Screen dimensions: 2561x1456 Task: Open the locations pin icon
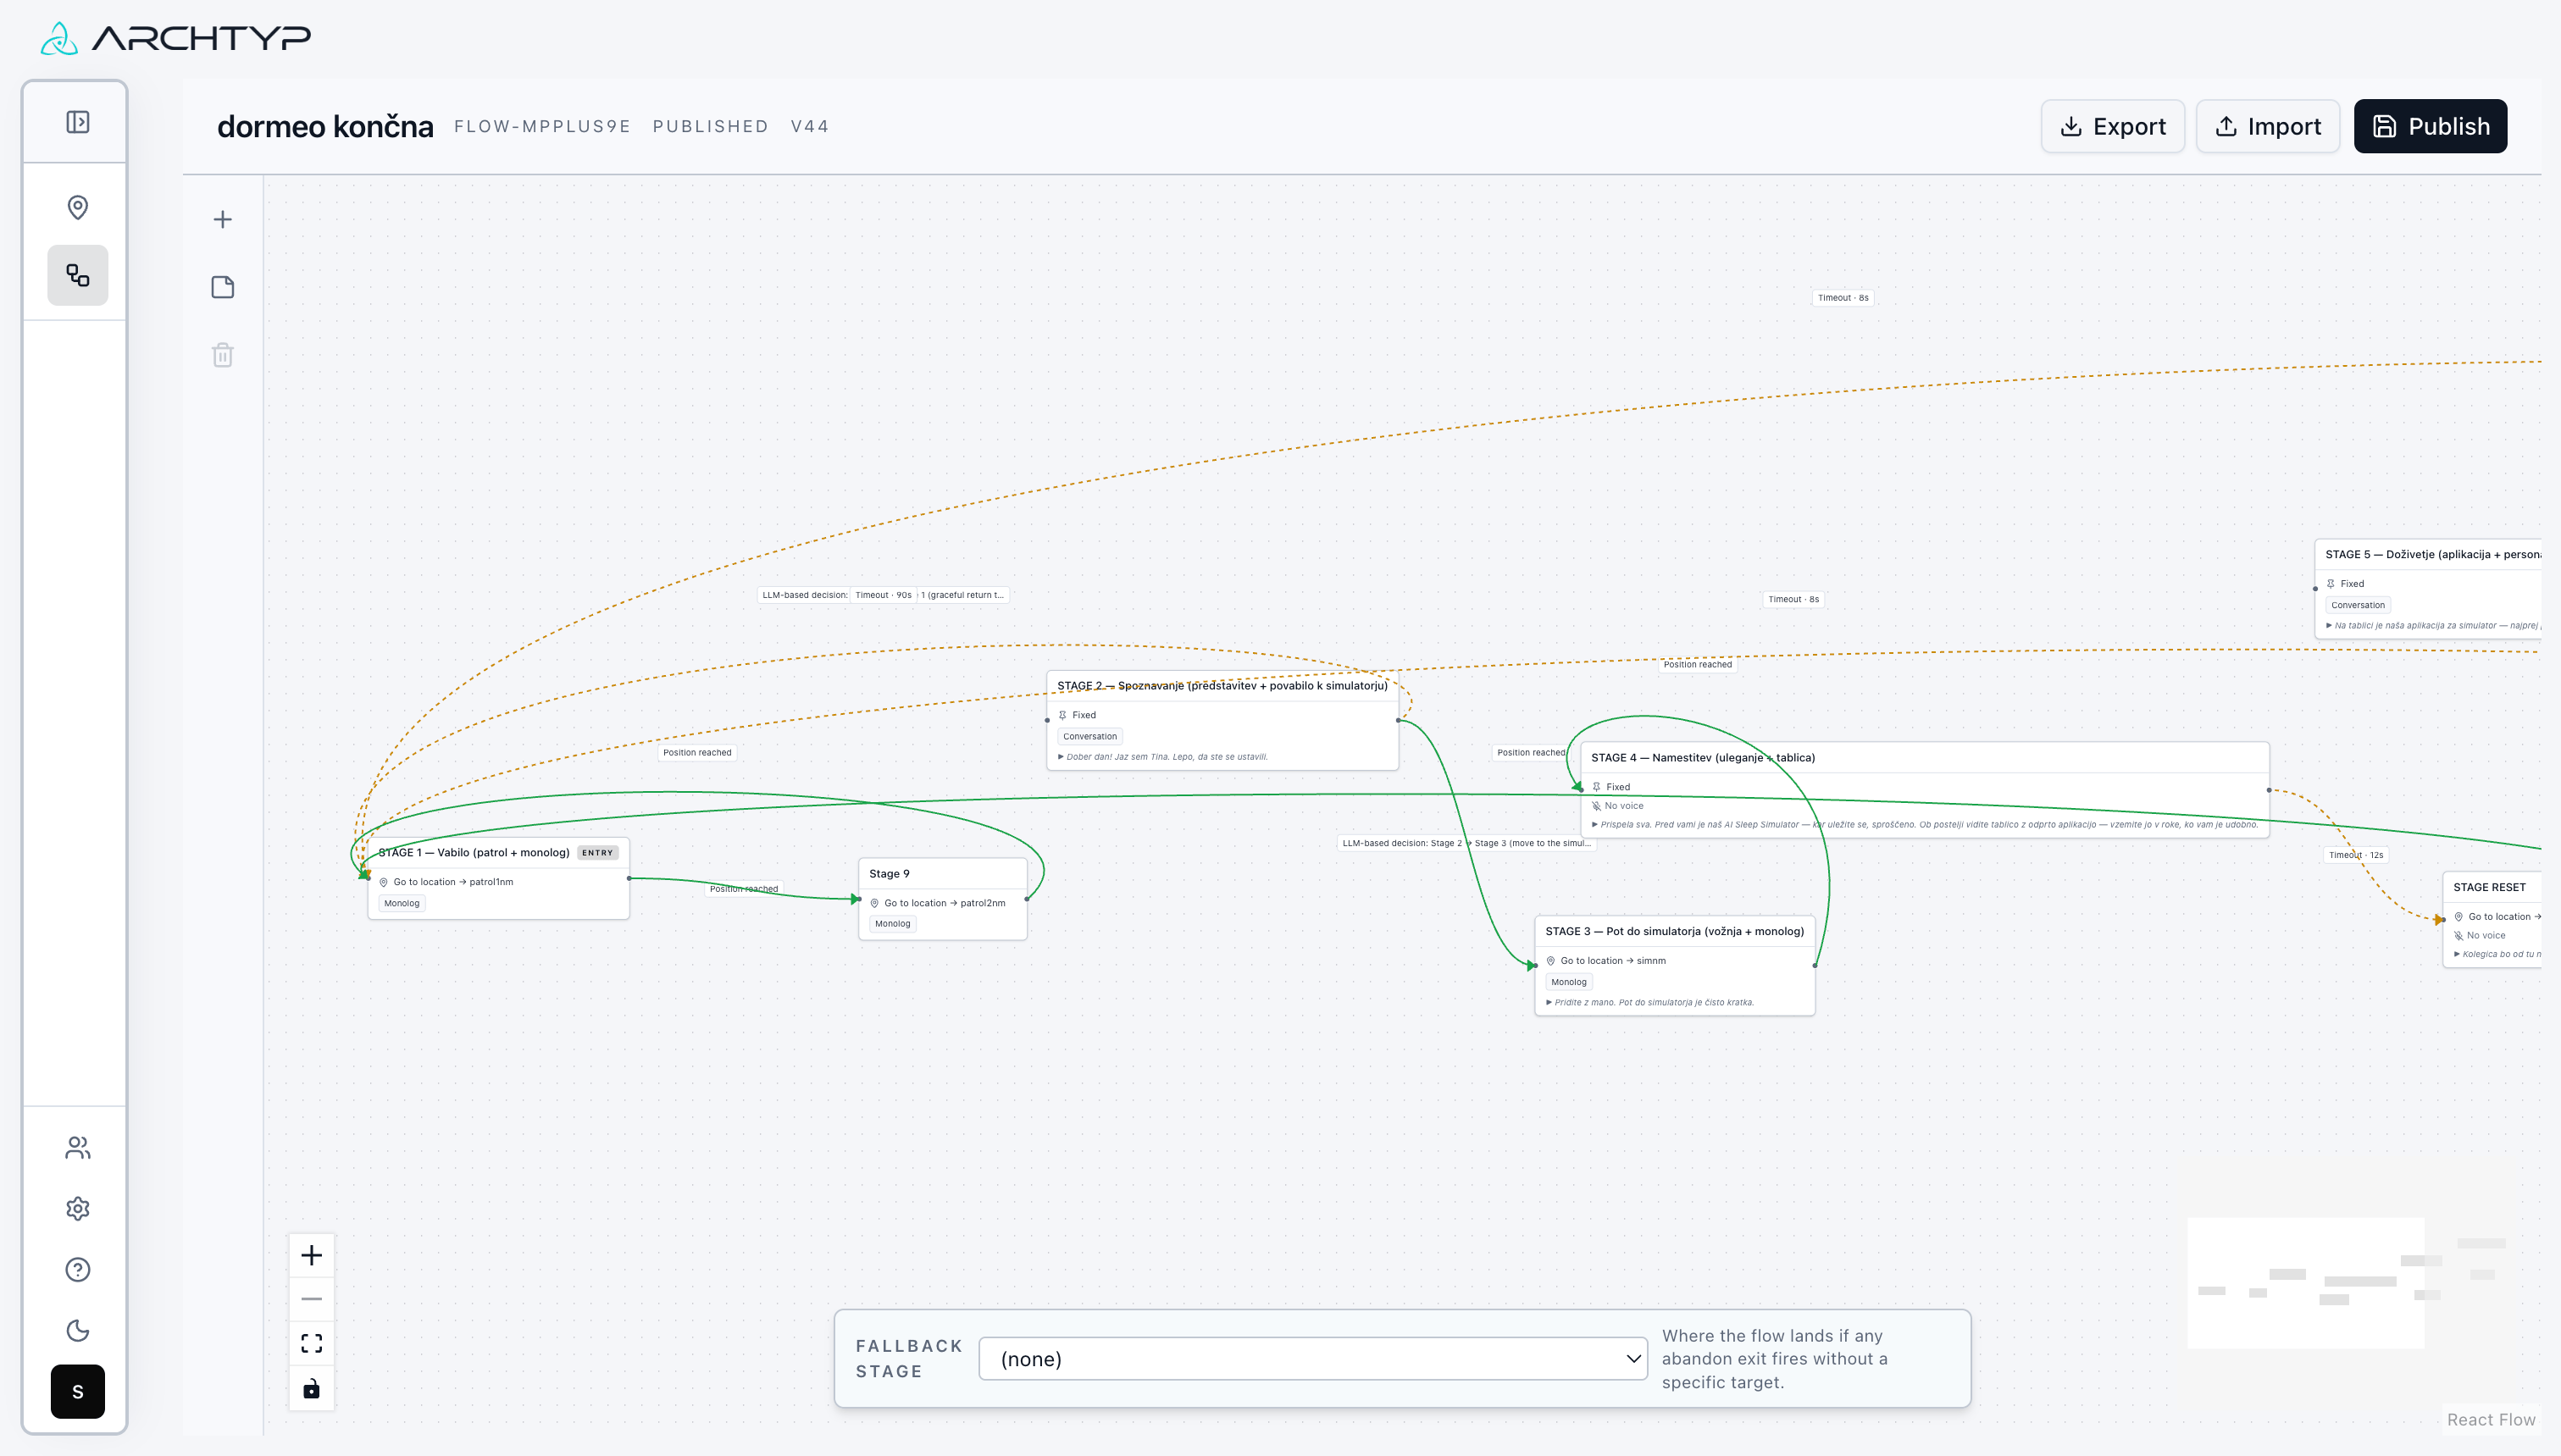77,207
